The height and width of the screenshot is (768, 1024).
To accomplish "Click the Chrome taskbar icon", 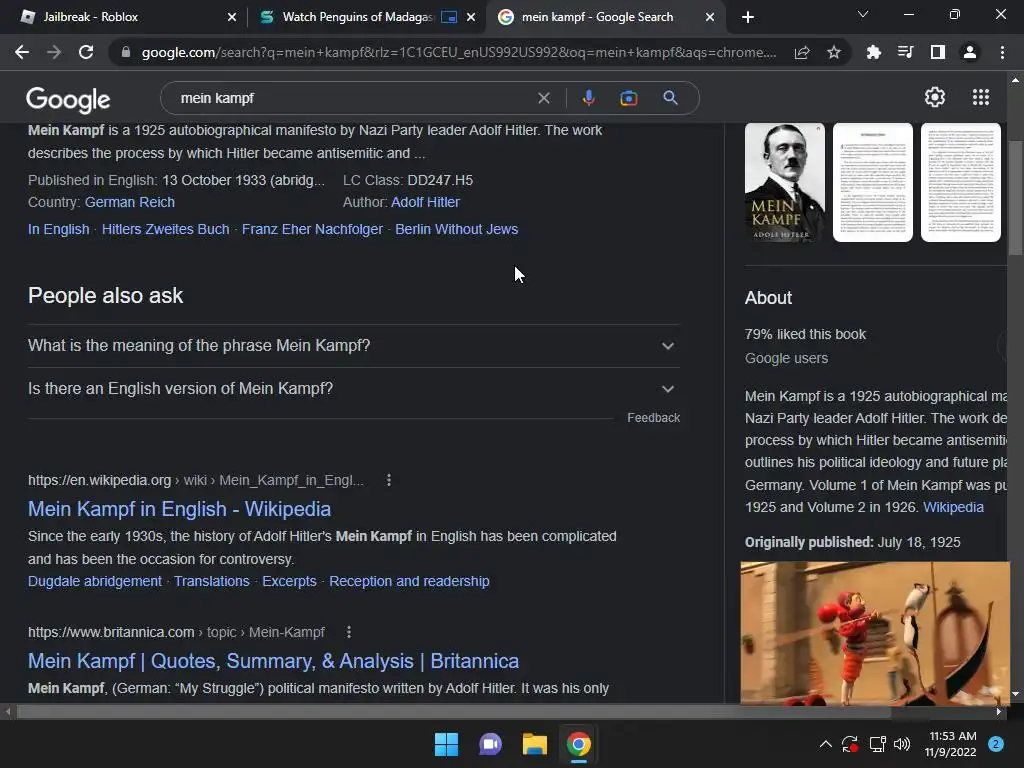I will pyautogui.click(x=579, y=744).
